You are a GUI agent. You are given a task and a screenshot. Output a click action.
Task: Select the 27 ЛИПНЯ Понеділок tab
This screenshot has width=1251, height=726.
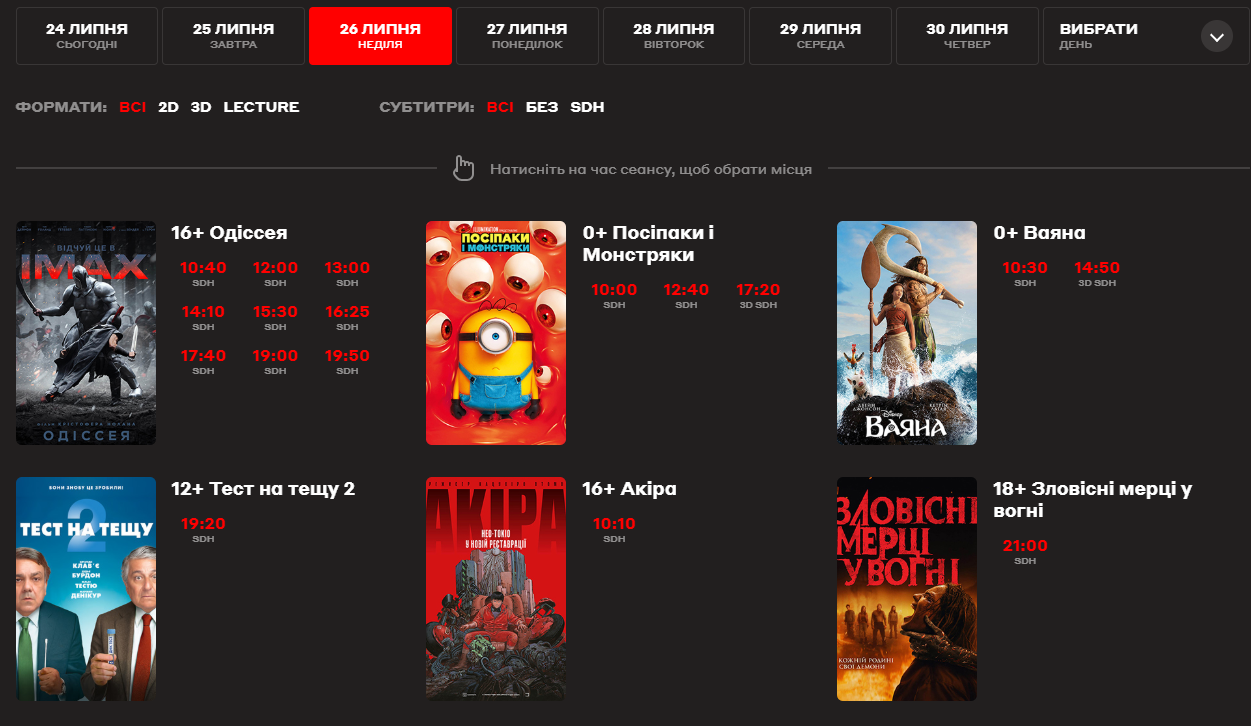(x=527, y=36)
